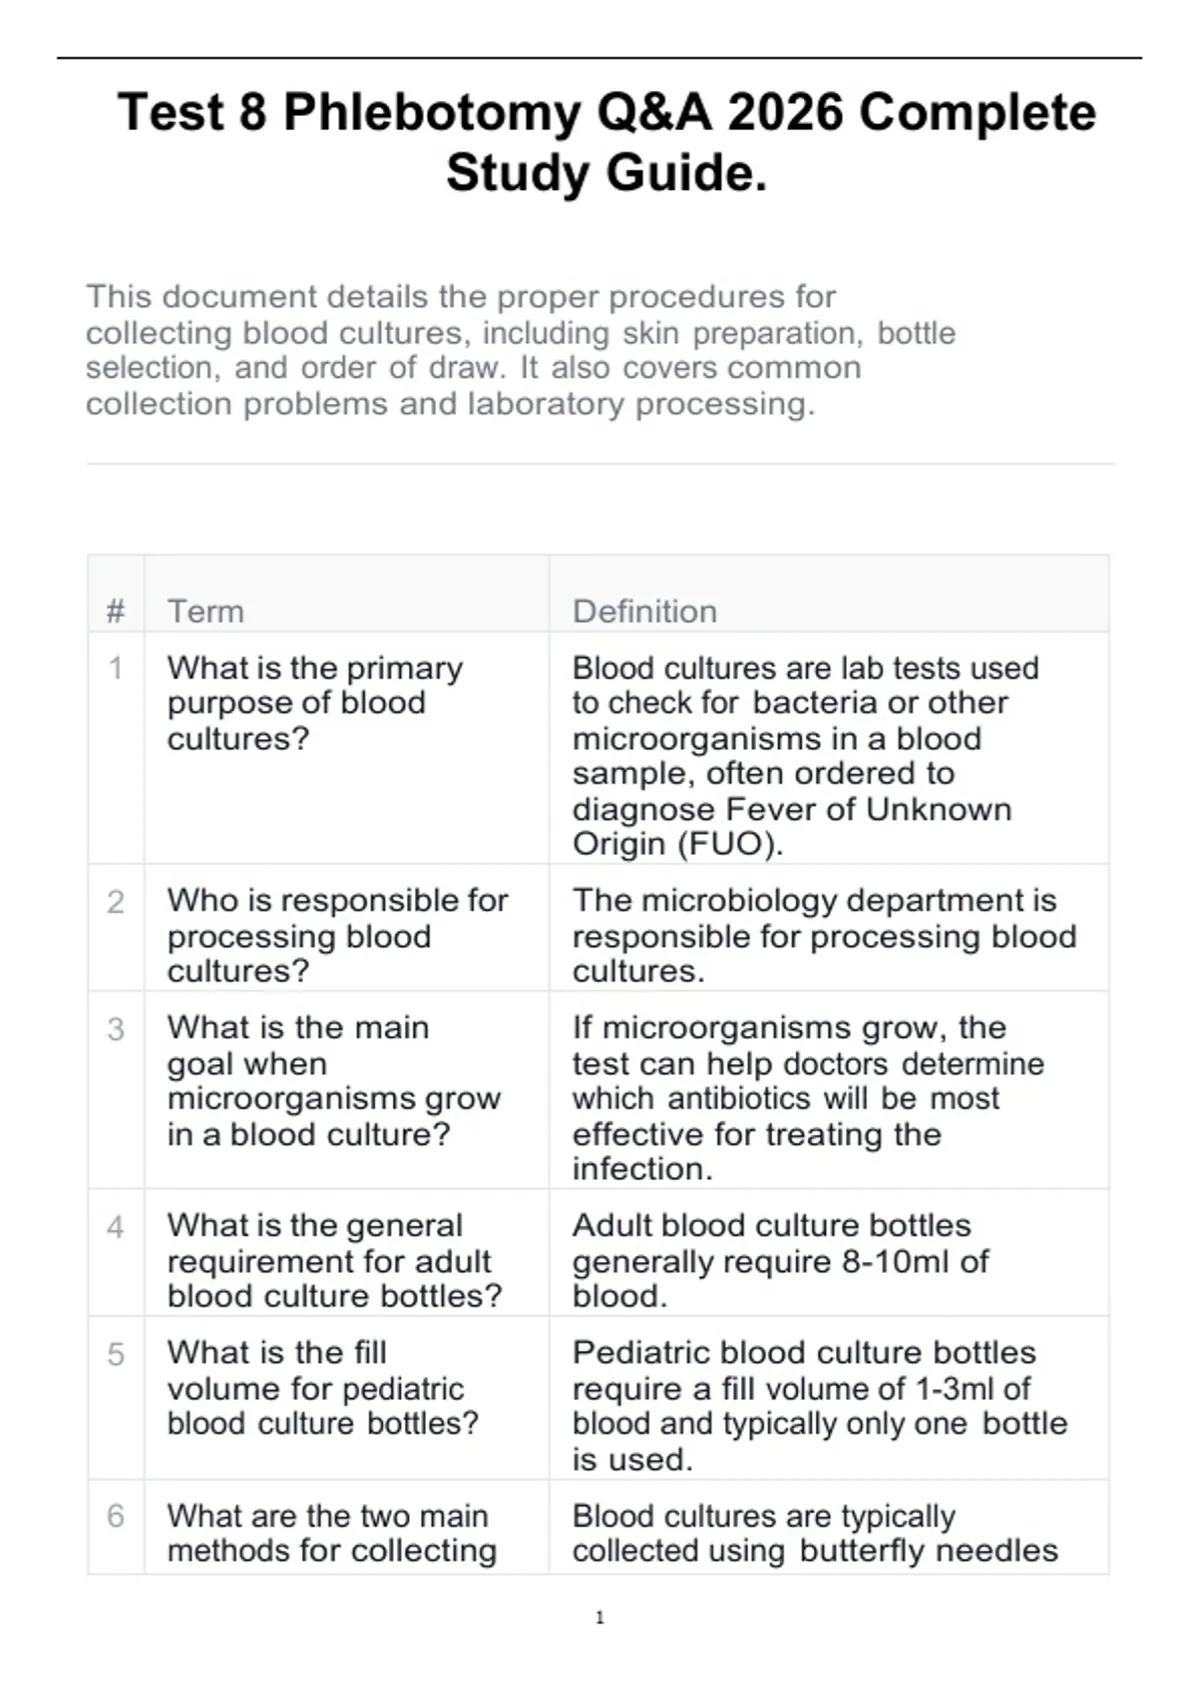Select row 1 primary purpose question

click(315, 703)
